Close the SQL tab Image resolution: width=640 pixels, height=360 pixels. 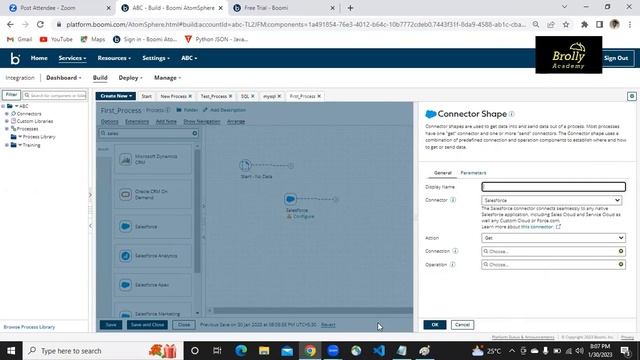click(253, 96)
